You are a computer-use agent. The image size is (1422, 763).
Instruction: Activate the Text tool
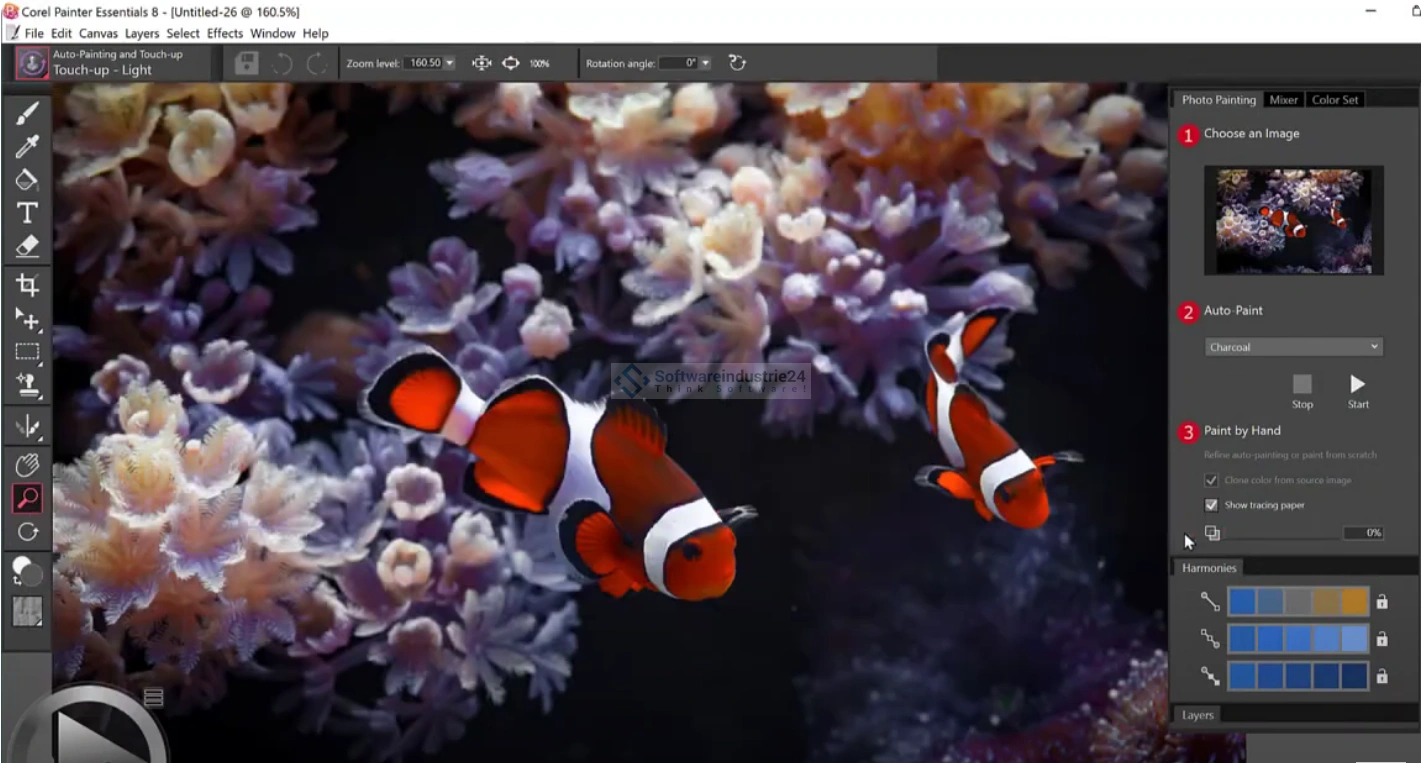pyautogui.click(x=27, y=213)
